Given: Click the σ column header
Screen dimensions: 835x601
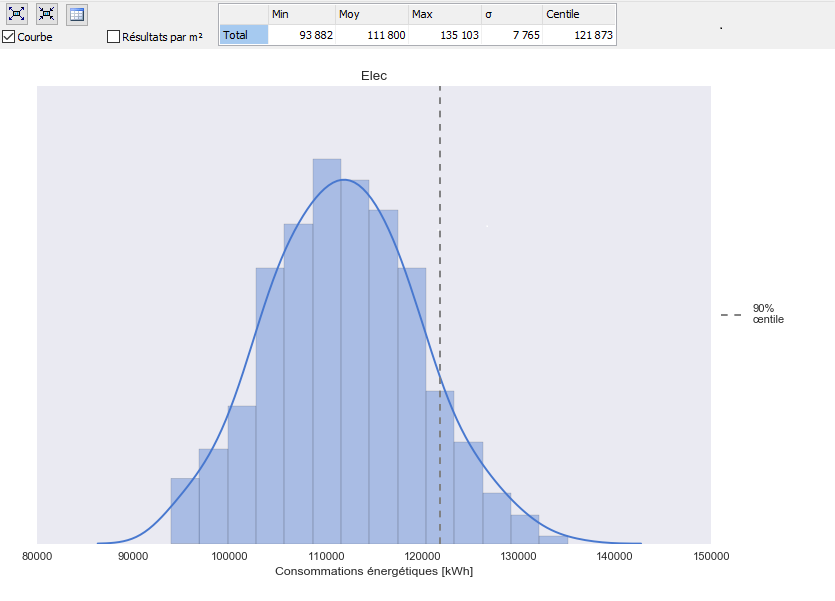Looking at the screenshot, I should tap(512, 14).
